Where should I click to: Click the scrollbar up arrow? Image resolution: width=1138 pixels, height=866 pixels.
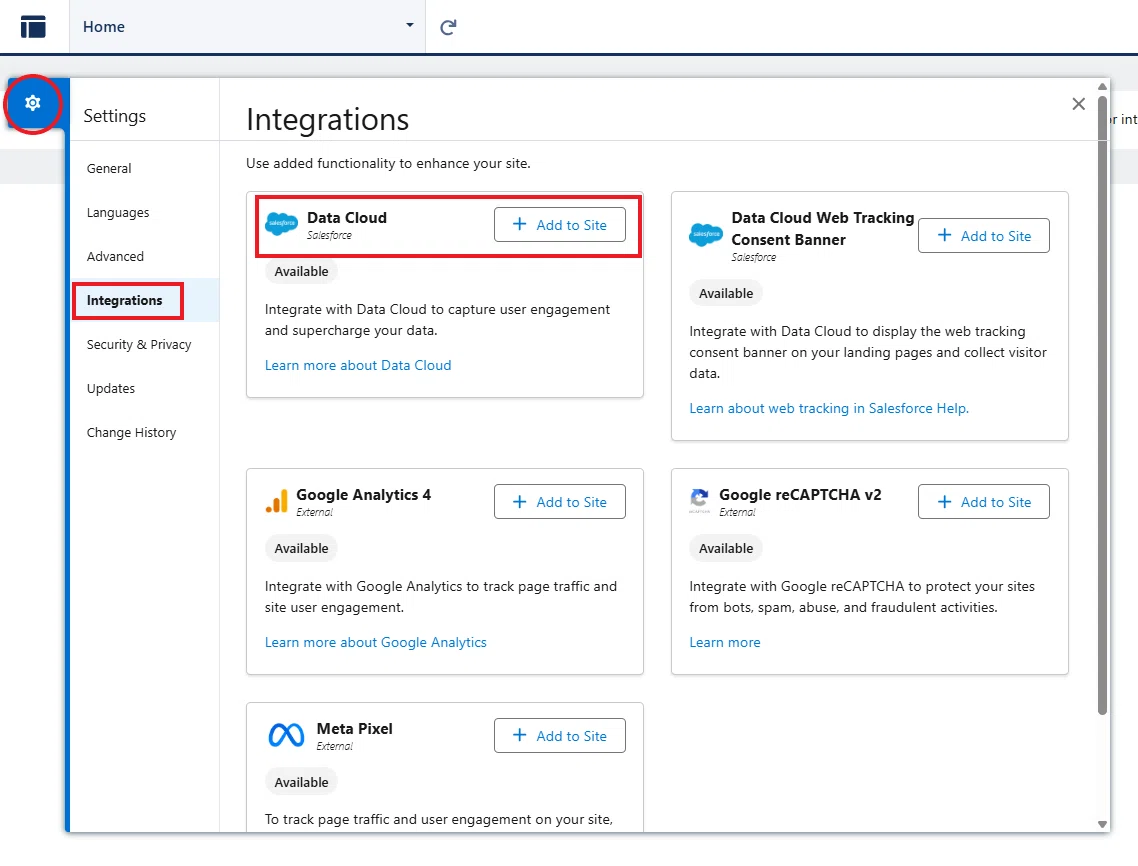pos(1102,86)
